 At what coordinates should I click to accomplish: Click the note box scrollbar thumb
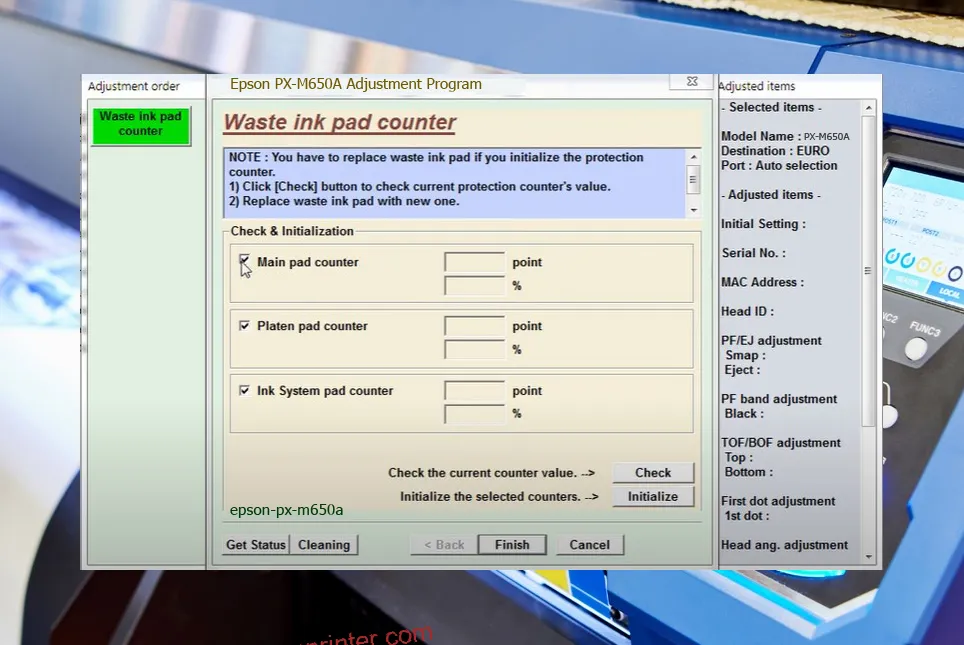point(693,180)
